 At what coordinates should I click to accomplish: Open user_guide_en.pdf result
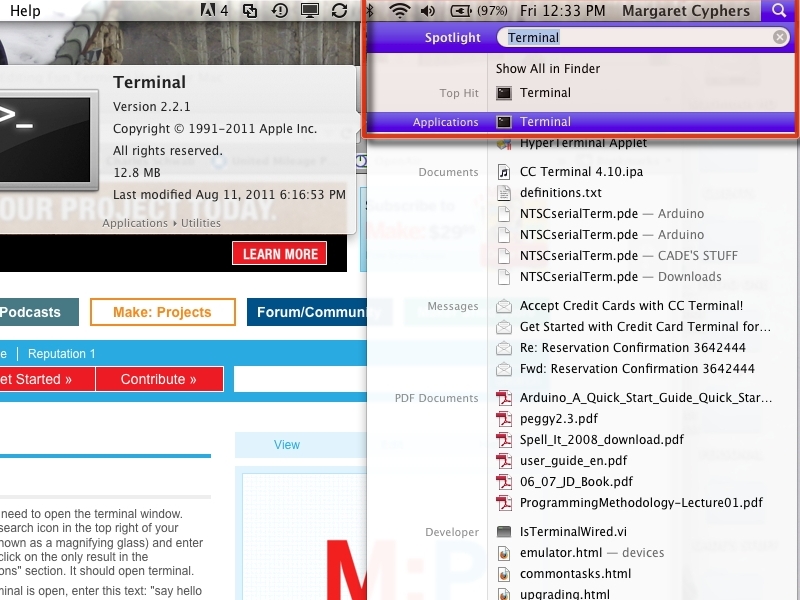[573, 461]
